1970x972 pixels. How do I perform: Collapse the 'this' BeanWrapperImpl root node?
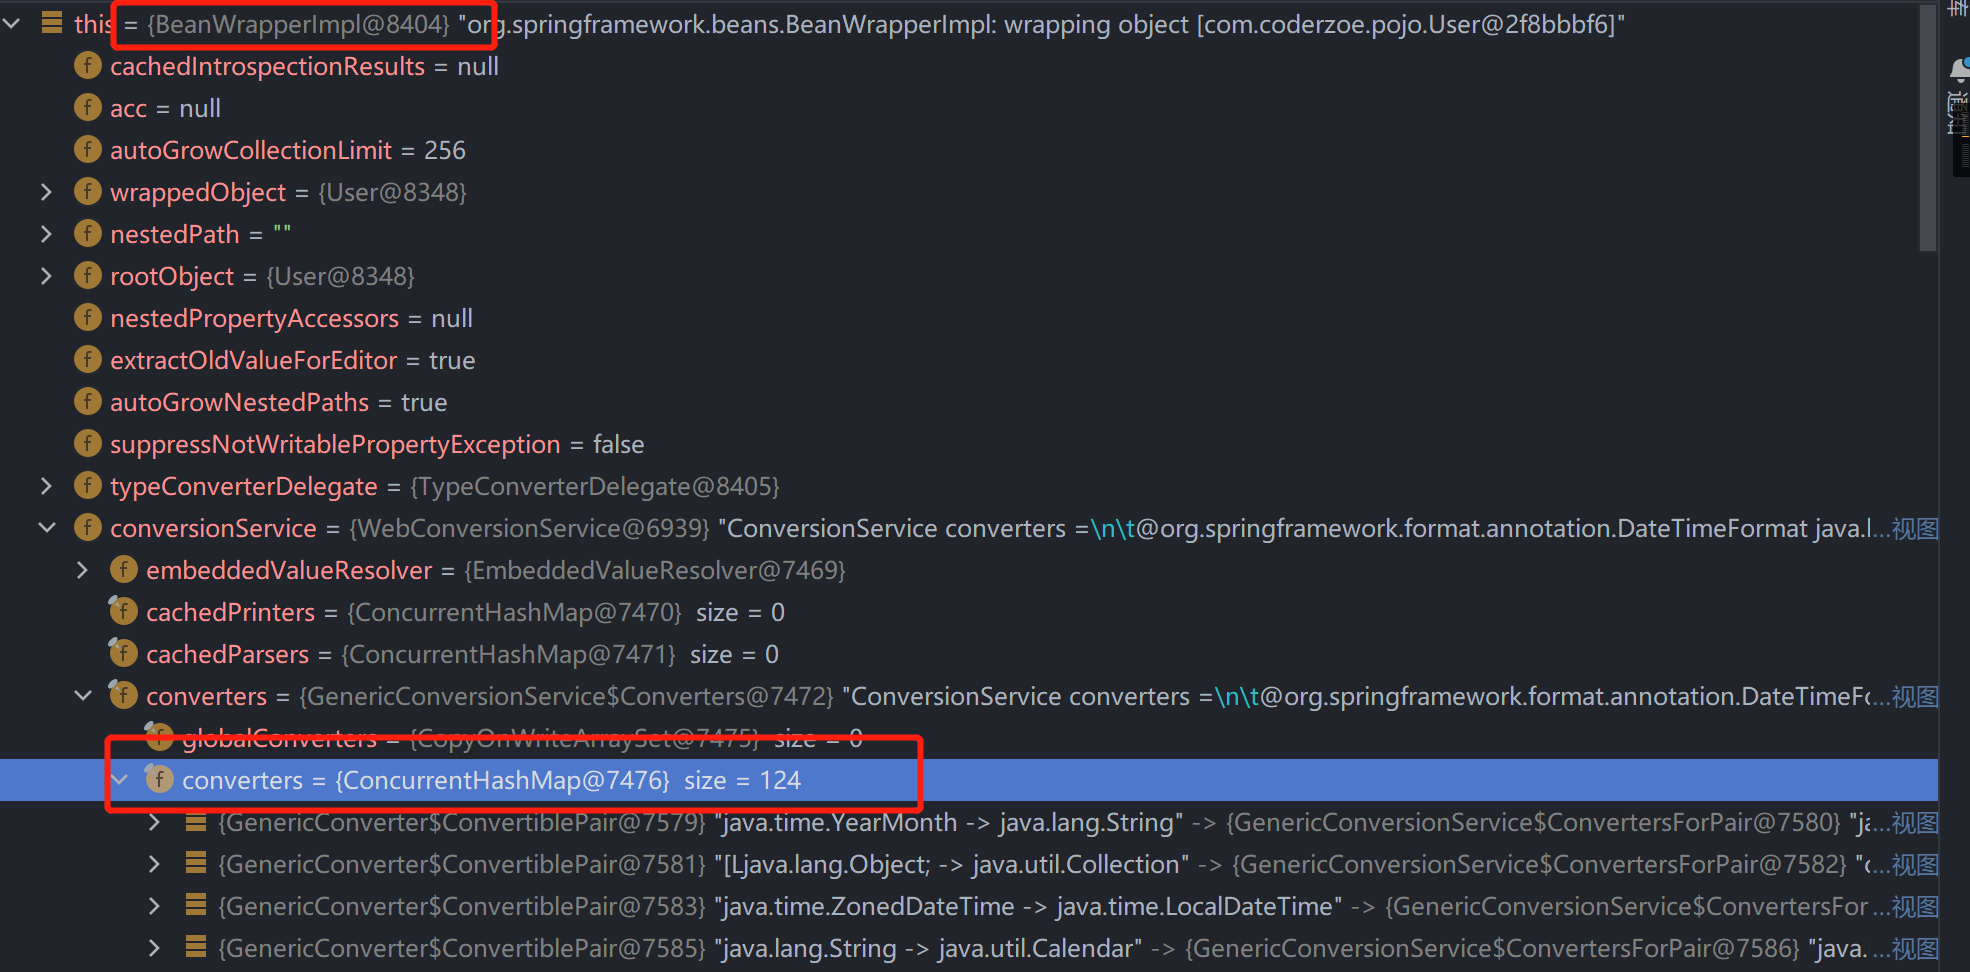click(x=12, y=24)
